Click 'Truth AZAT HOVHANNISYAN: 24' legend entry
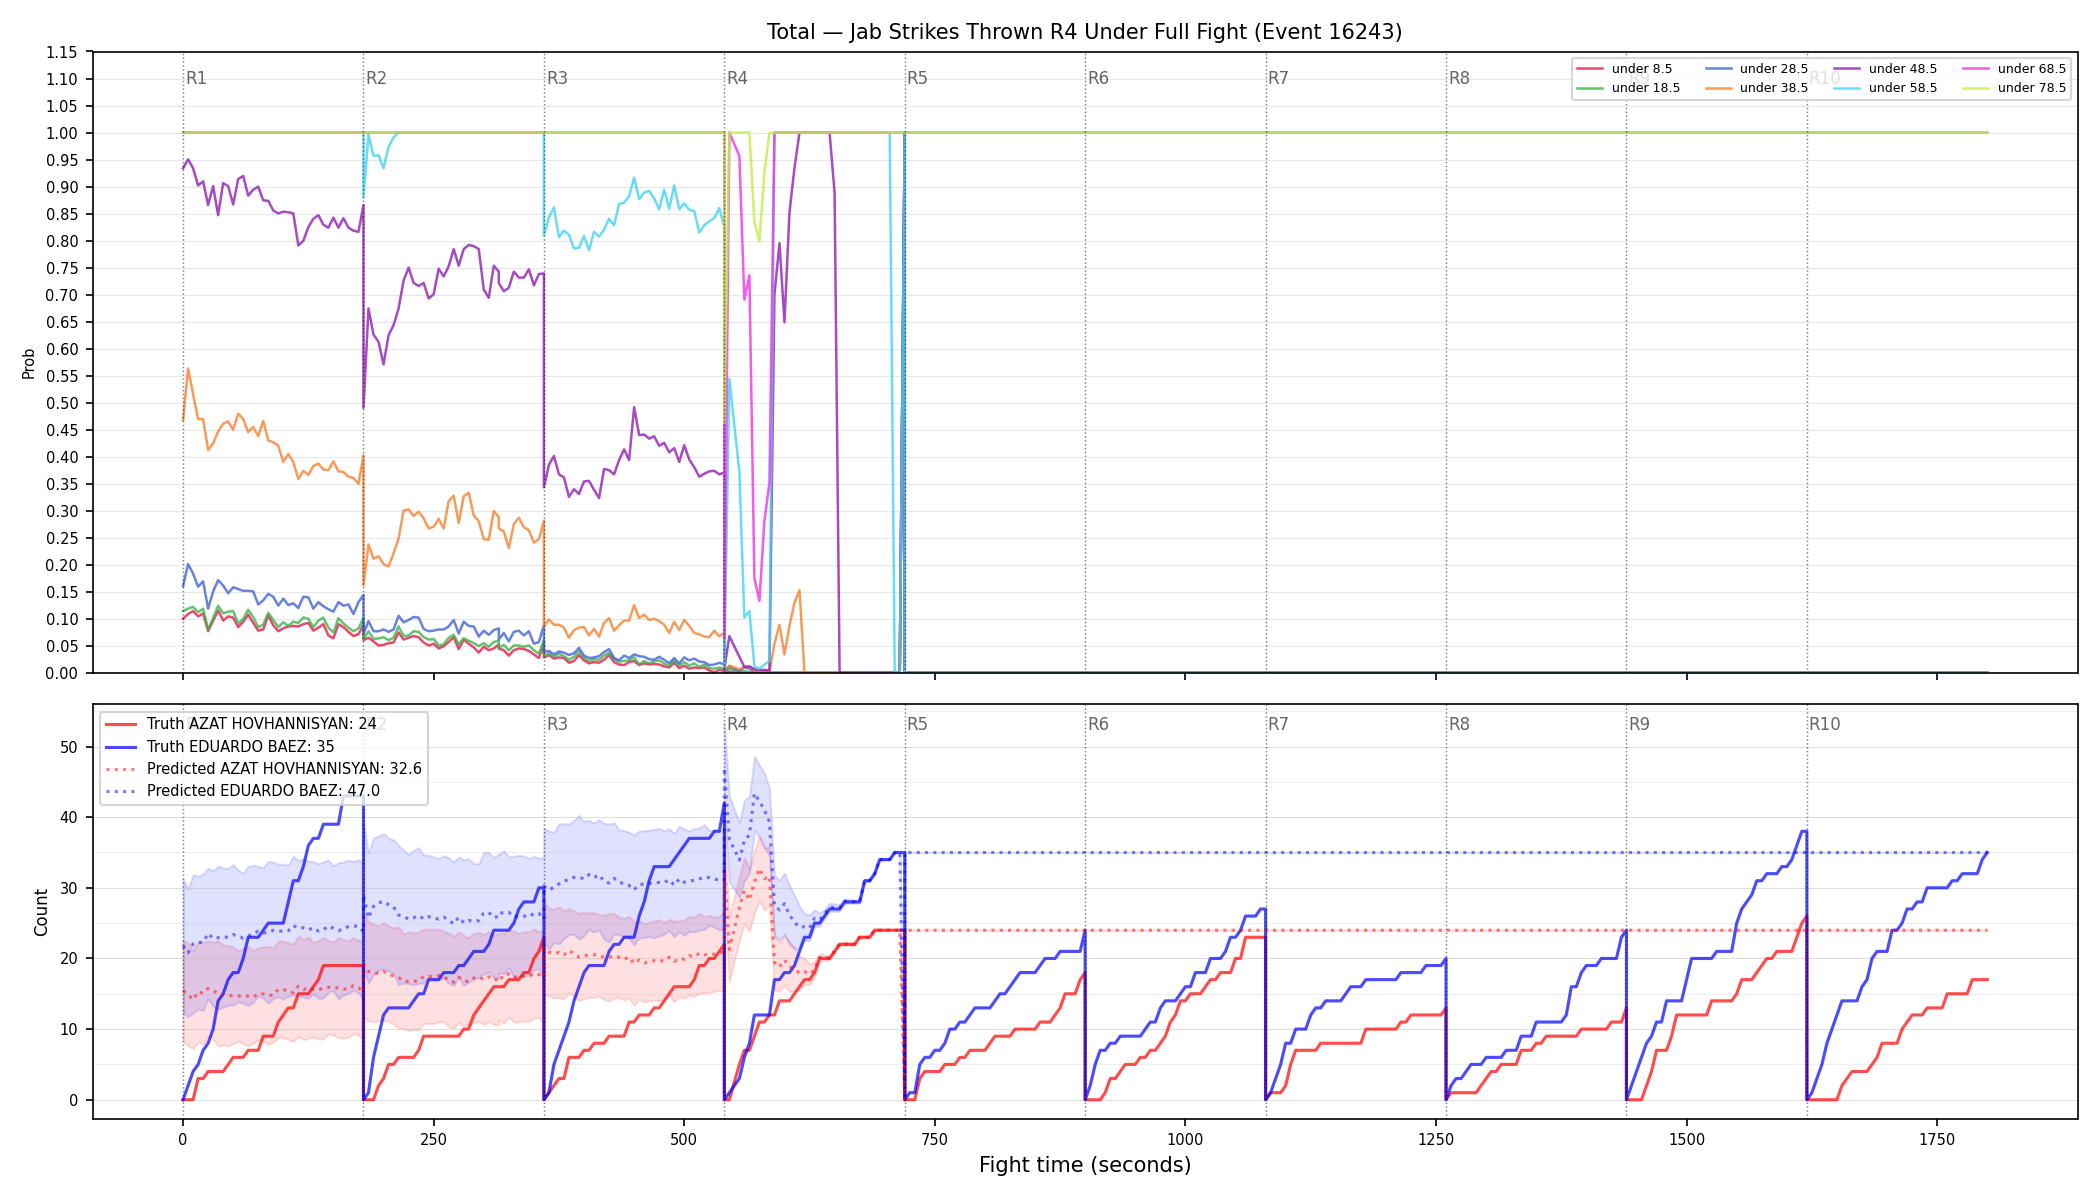 pos(262,724)
